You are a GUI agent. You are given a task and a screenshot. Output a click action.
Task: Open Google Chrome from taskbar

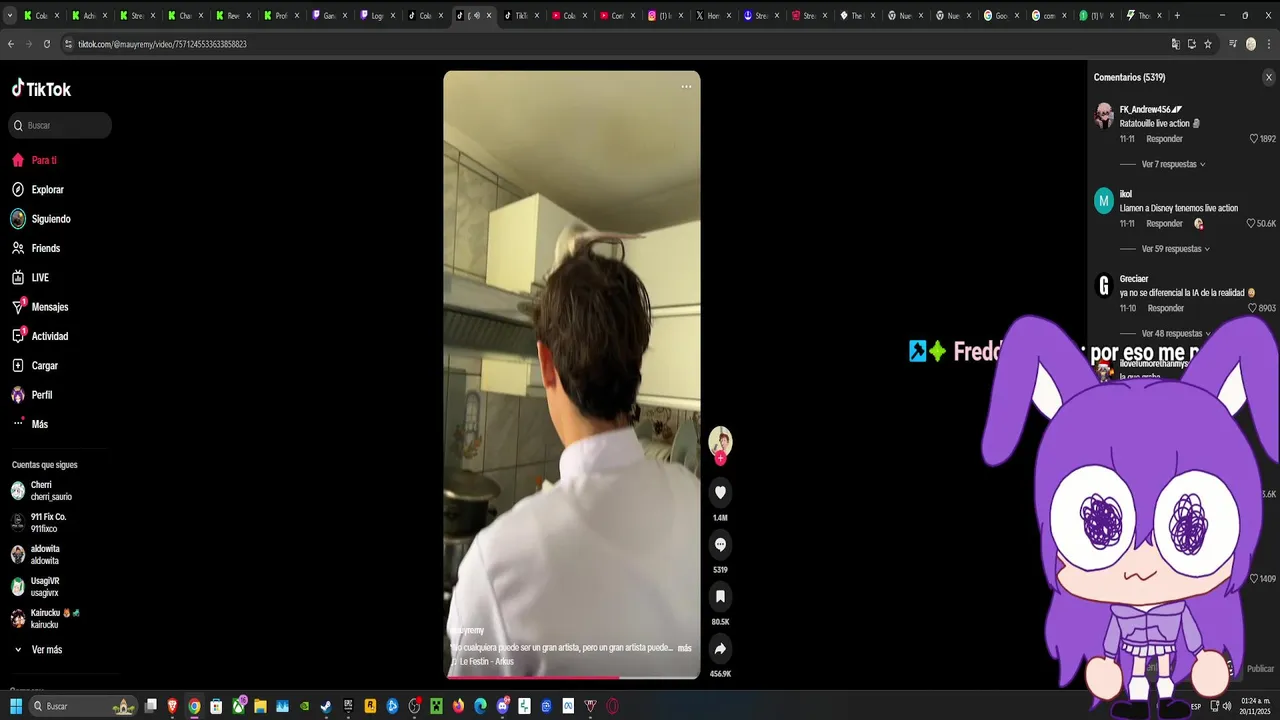pos(194,706)
